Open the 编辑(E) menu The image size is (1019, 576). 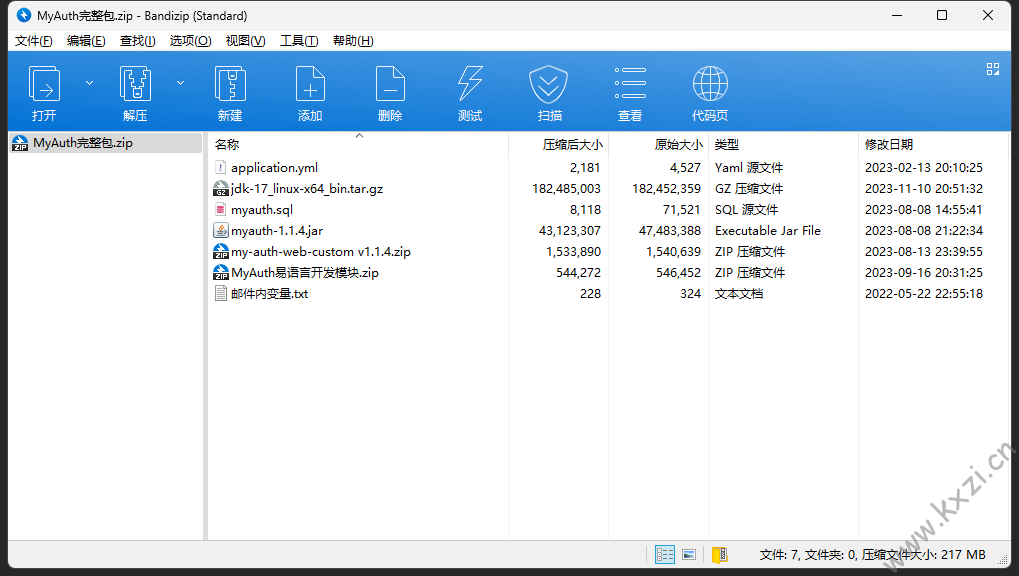86,41
